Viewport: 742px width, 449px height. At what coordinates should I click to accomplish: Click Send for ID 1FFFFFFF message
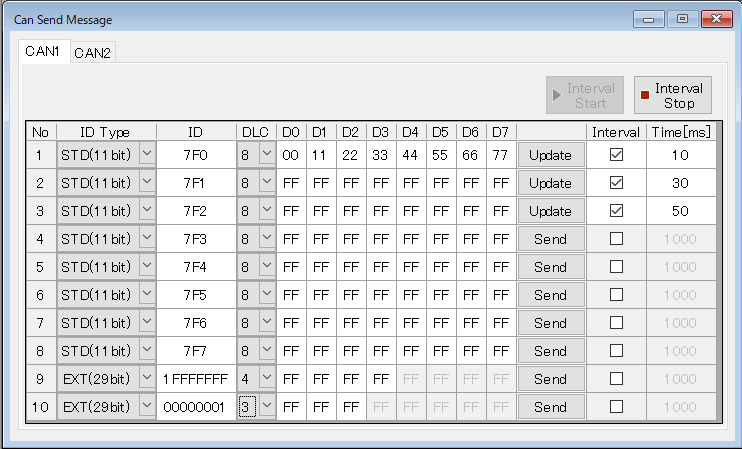point(550,379)
